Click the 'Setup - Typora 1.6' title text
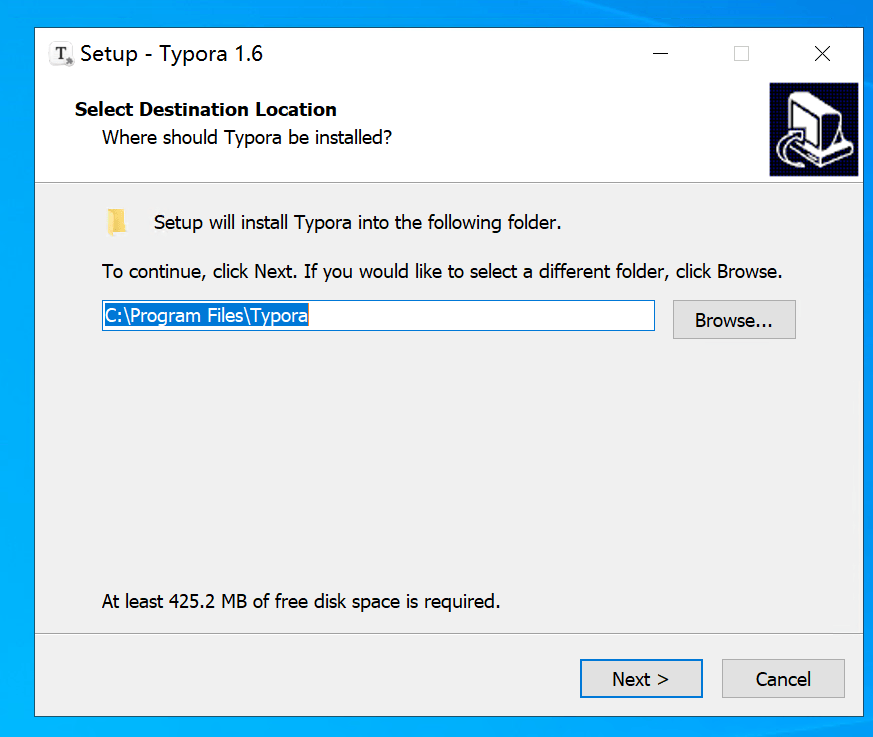 coord(171,54)
